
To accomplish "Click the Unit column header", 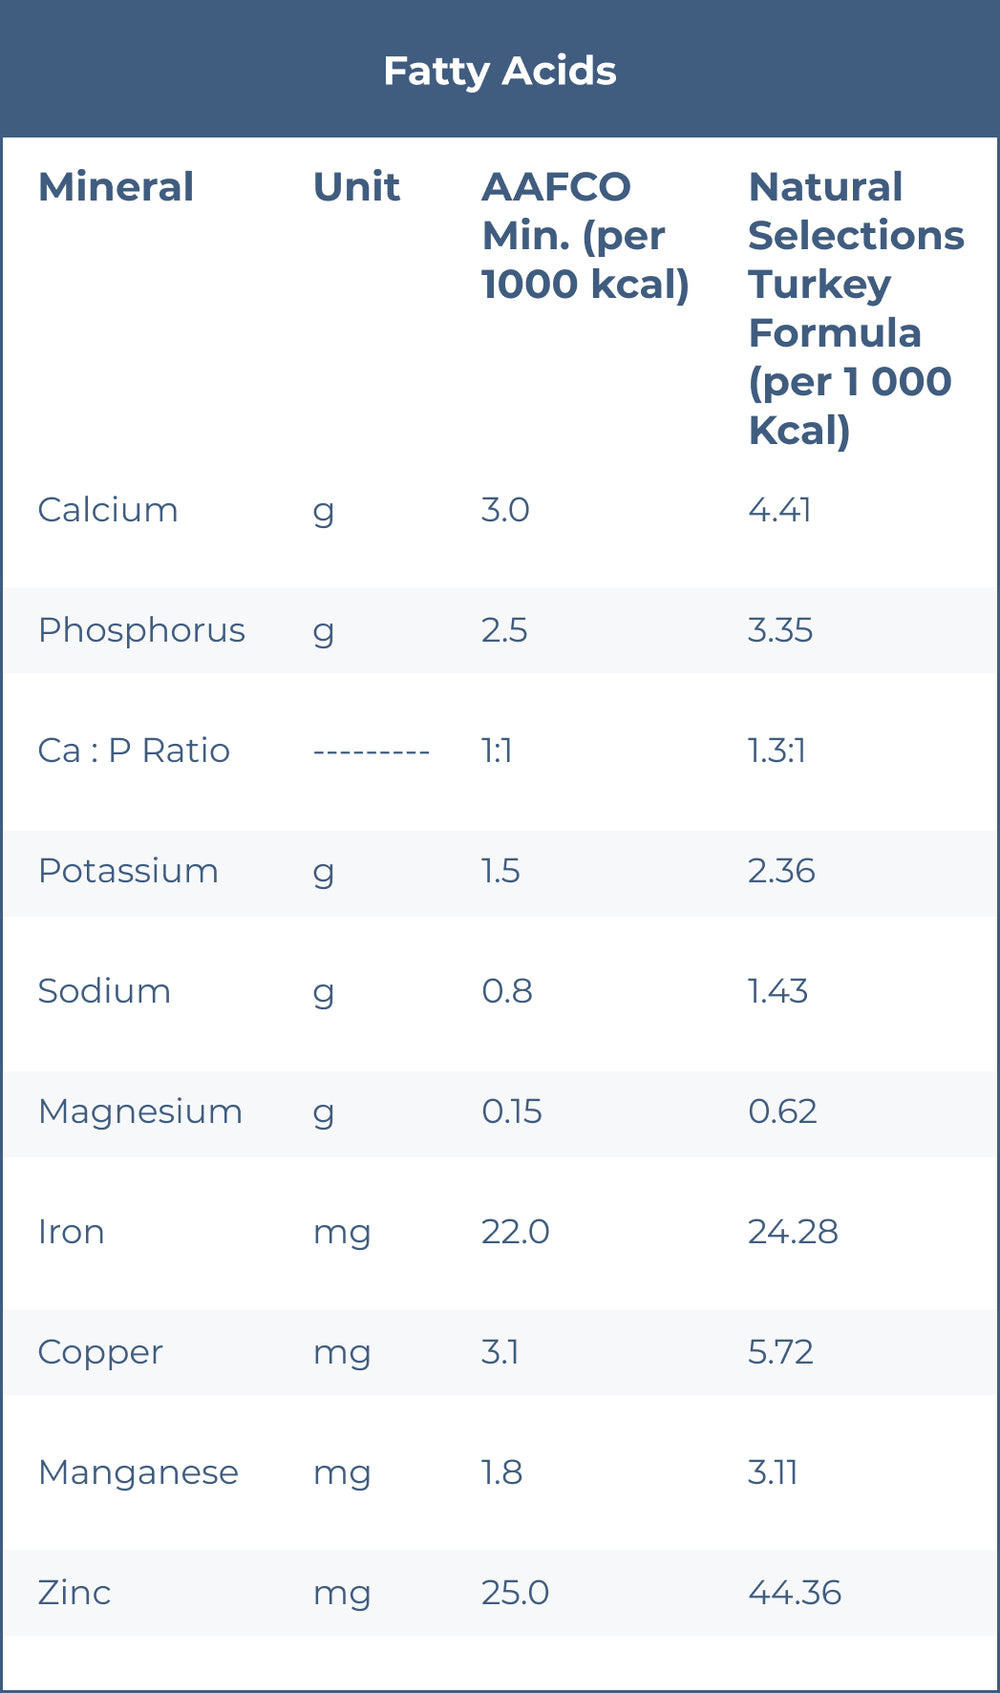I will point(356,187).
